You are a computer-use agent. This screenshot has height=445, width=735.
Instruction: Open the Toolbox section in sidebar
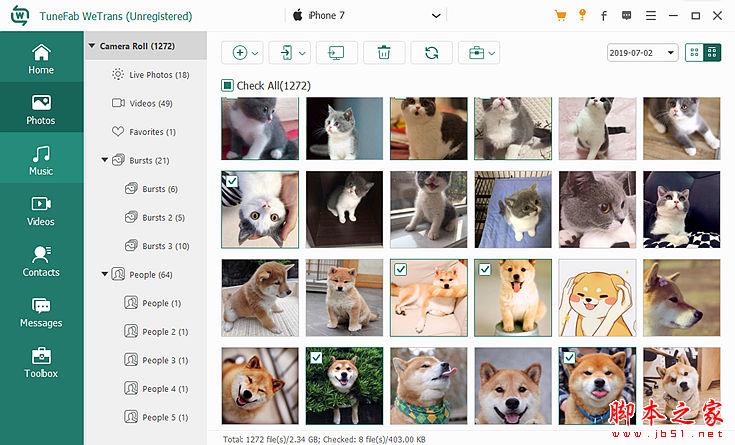41,363
